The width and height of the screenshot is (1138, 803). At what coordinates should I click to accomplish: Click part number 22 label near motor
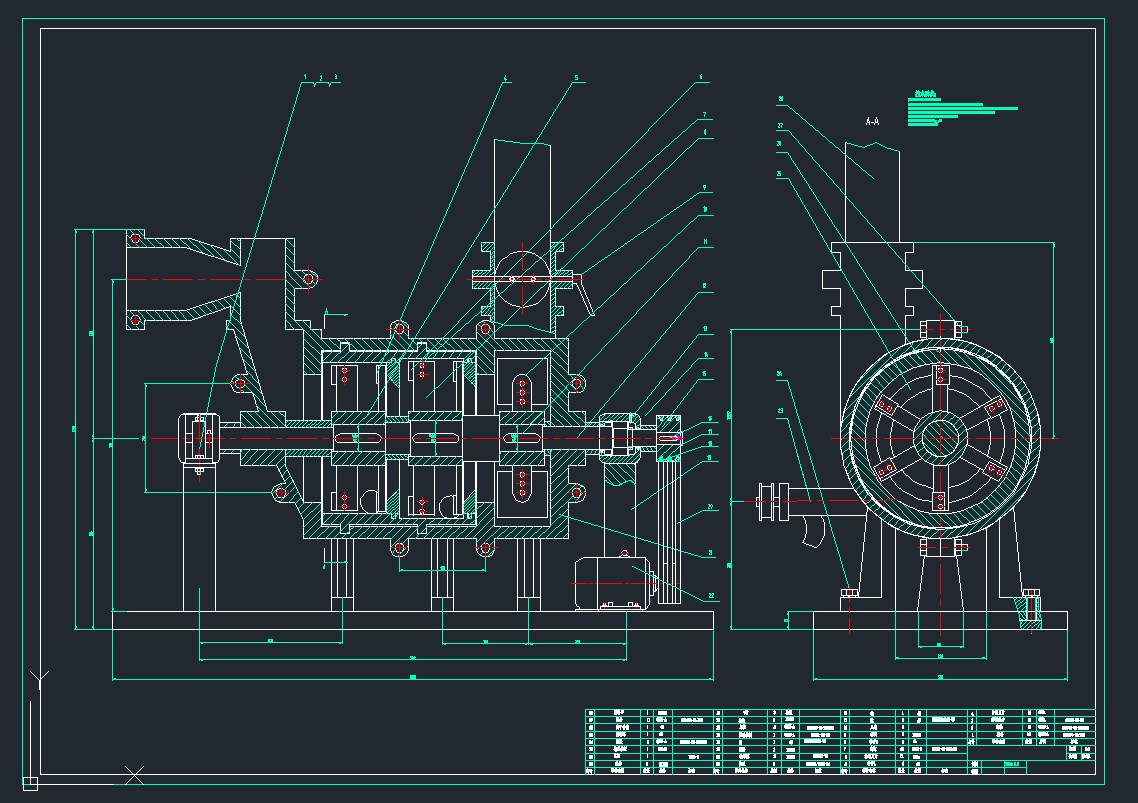click(712, 596)
